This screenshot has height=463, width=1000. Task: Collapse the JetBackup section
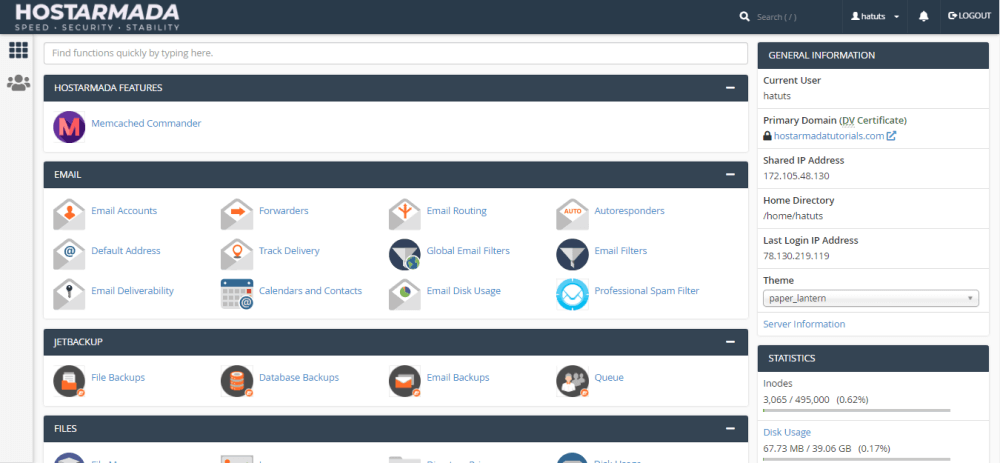pos(730,342)
